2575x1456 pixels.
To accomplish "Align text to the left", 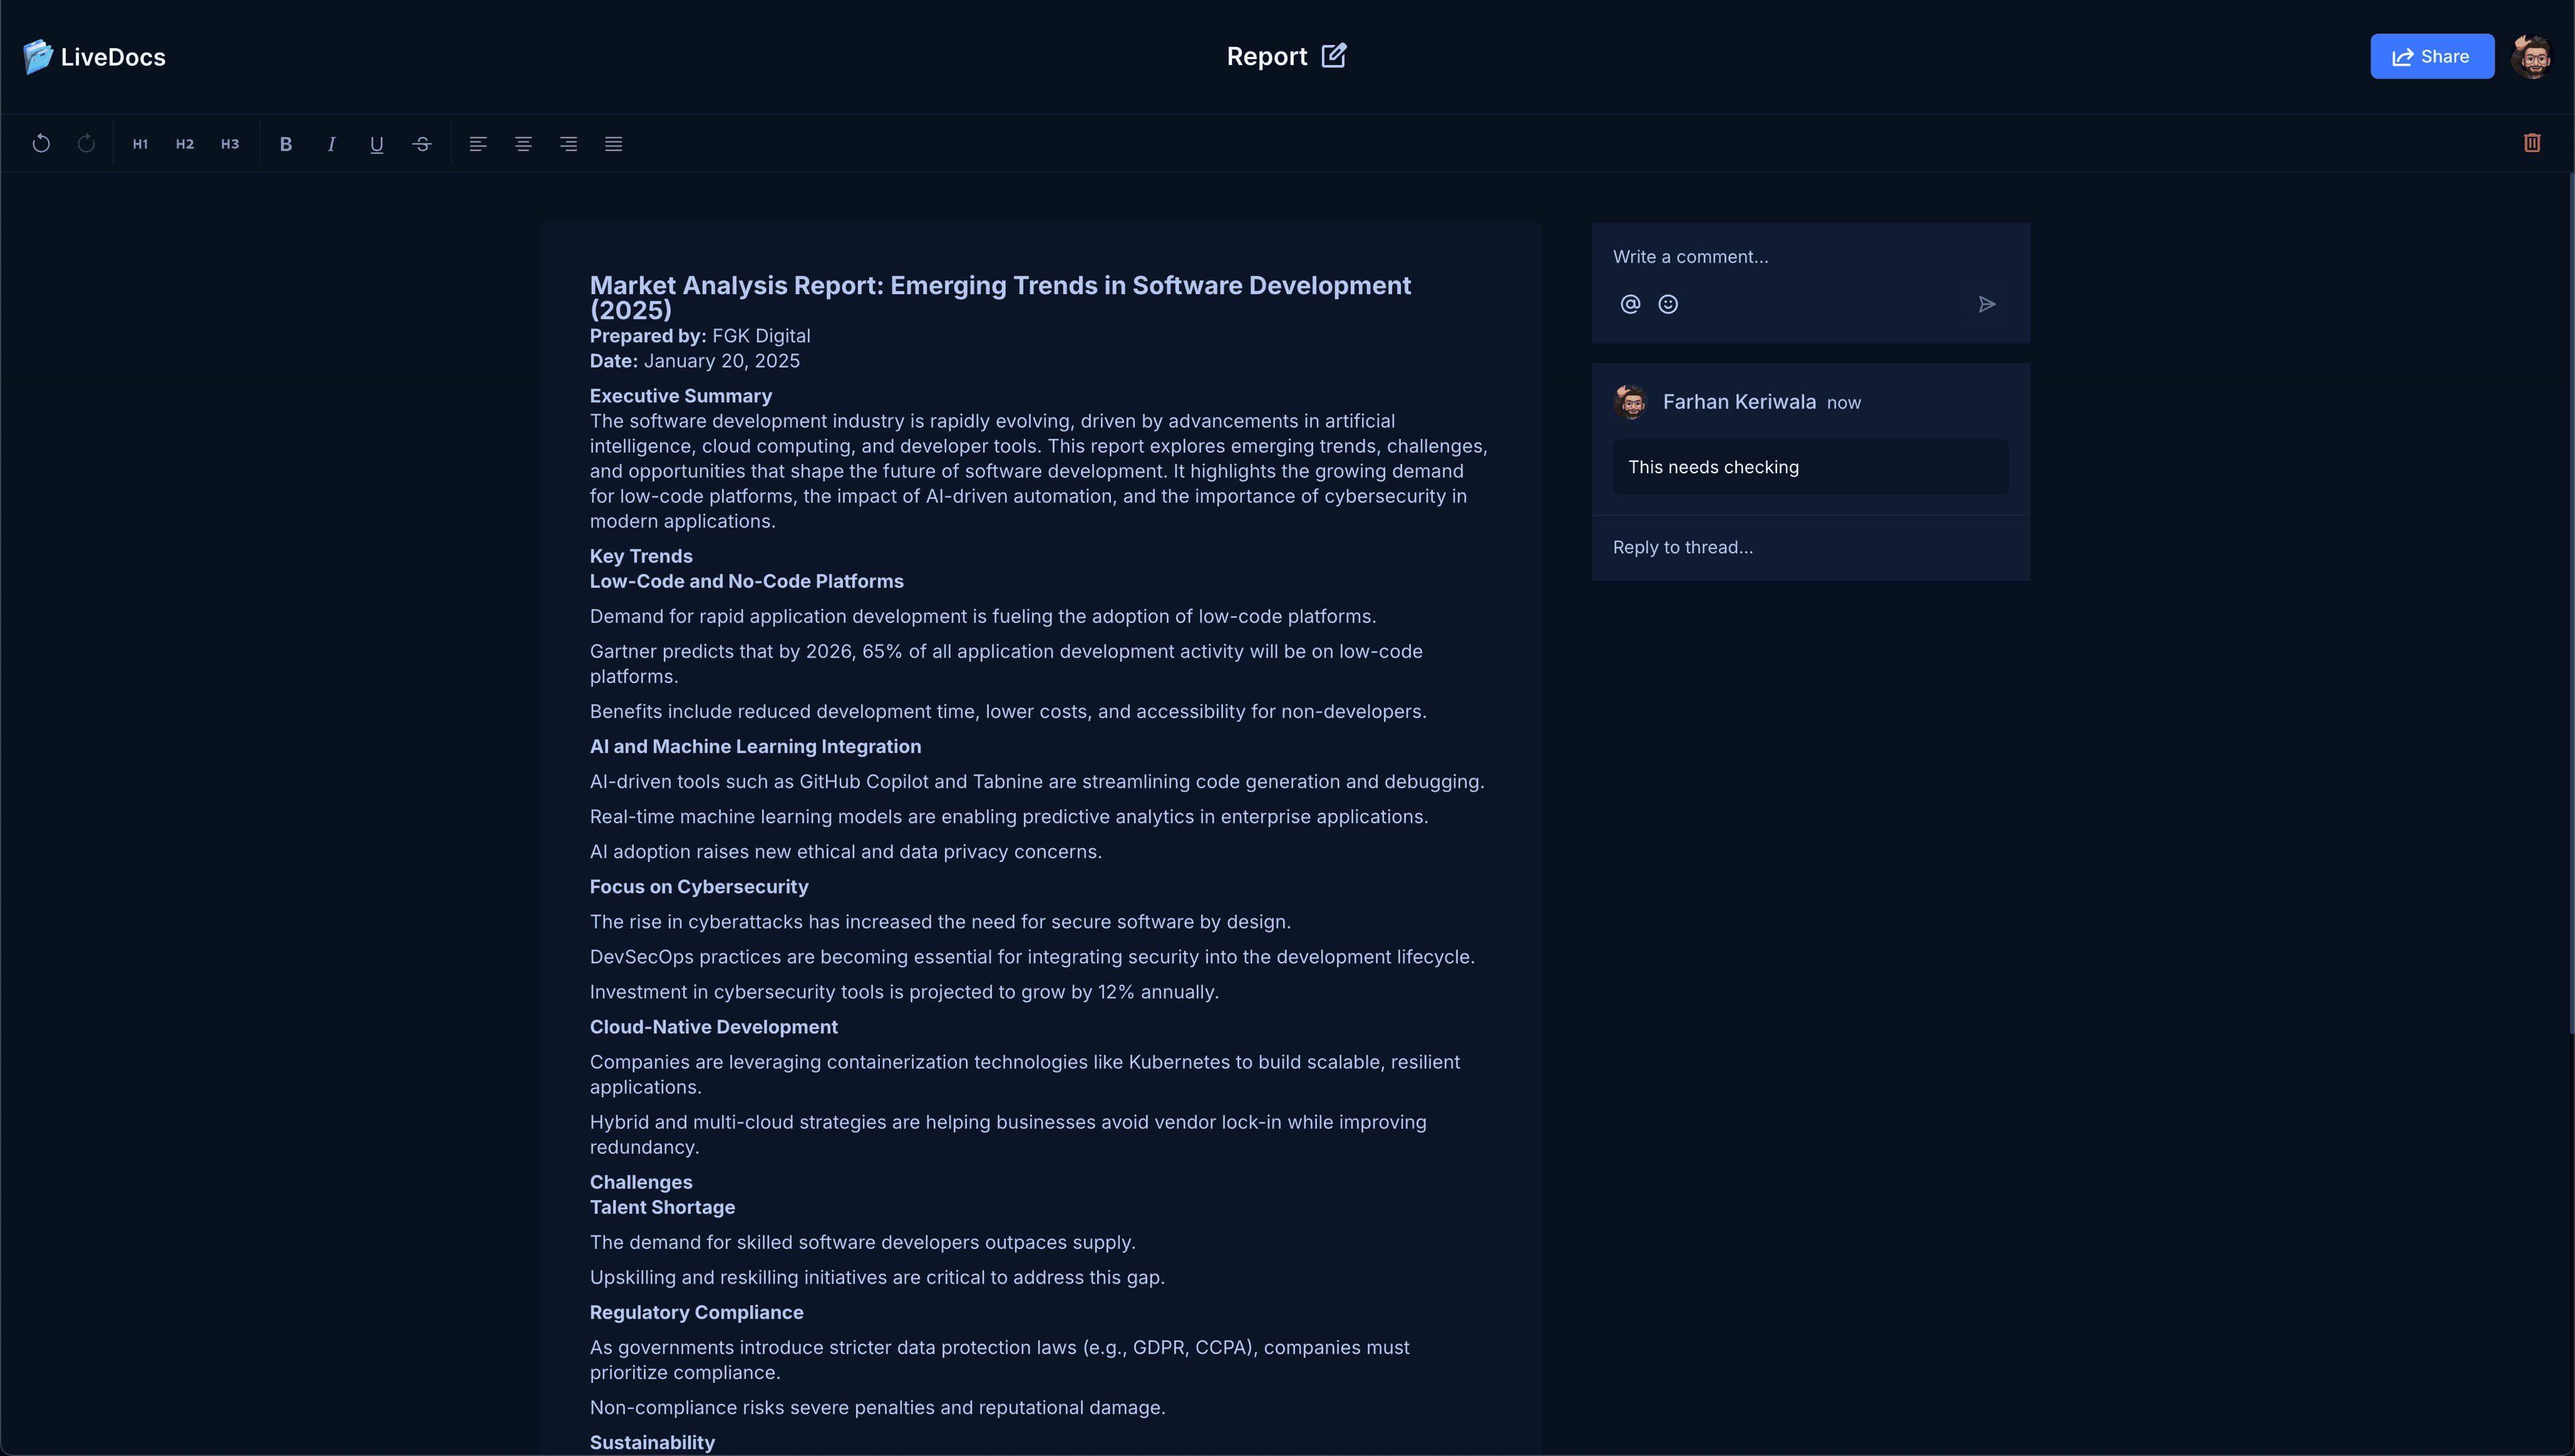I will tap(478, 144).
